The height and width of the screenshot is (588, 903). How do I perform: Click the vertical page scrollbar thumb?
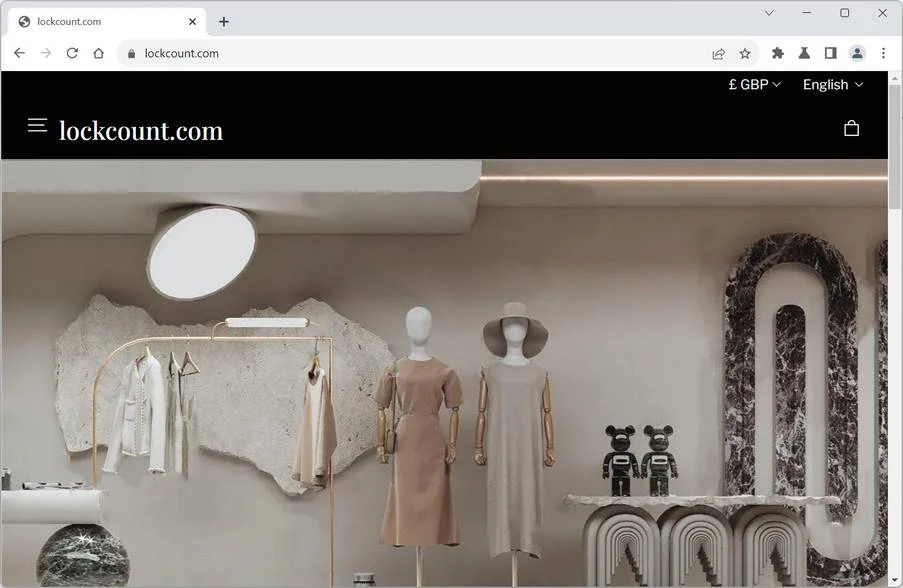tap(894, 147)
